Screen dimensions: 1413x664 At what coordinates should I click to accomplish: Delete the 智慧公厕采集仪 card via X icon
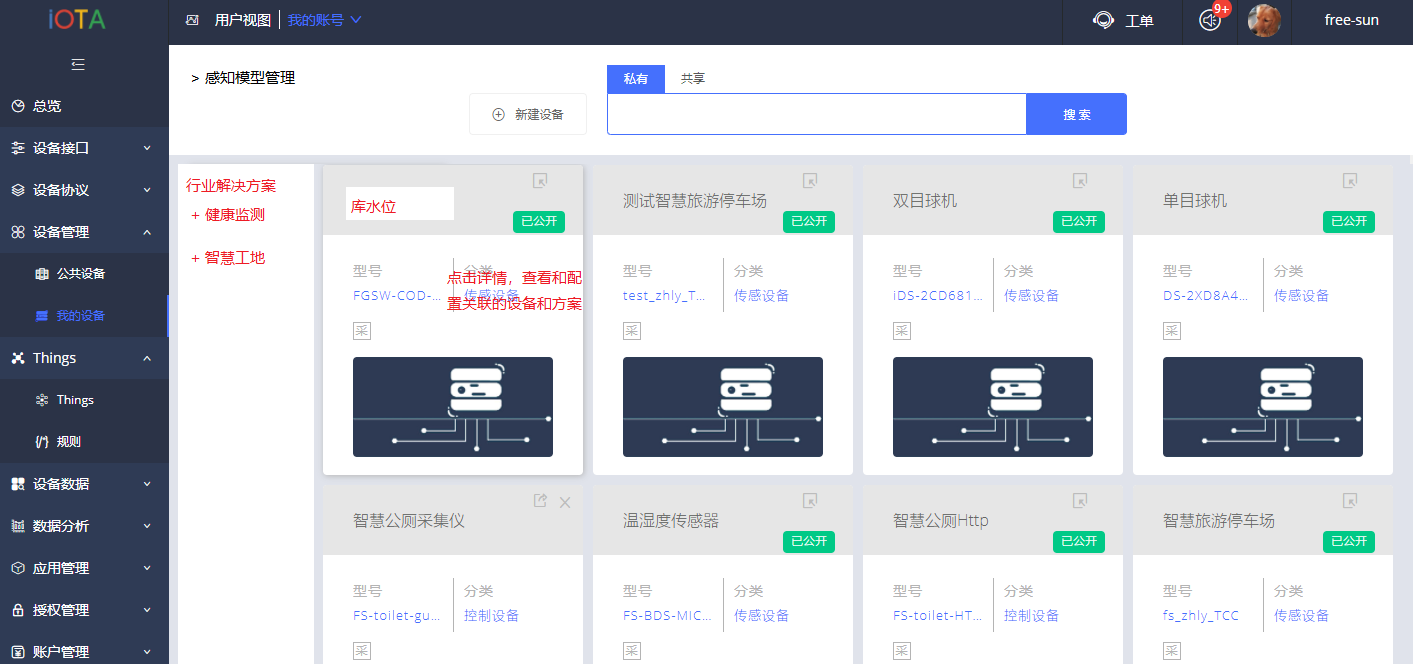(x=565, y=502)
